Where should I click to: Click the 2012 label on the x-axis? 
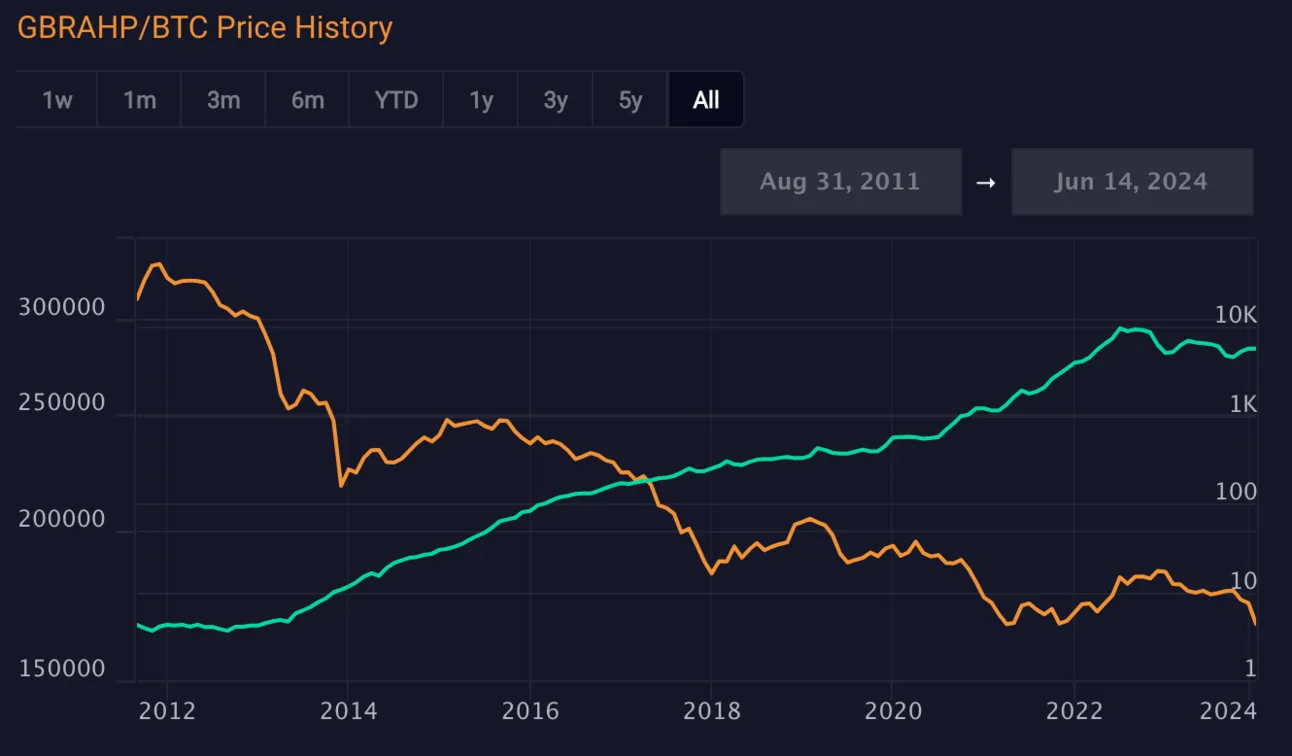pos(165,711)
